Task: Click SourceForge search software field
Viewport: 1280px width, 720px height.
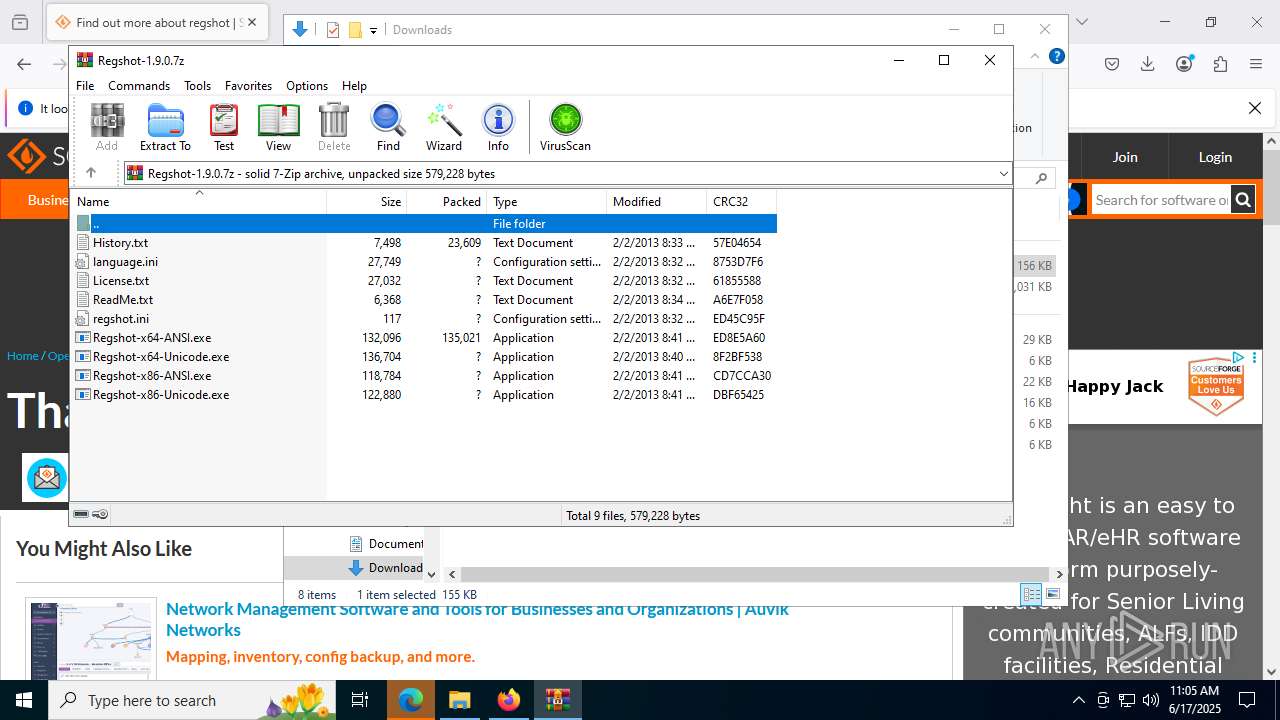Action: point(1161,200)
